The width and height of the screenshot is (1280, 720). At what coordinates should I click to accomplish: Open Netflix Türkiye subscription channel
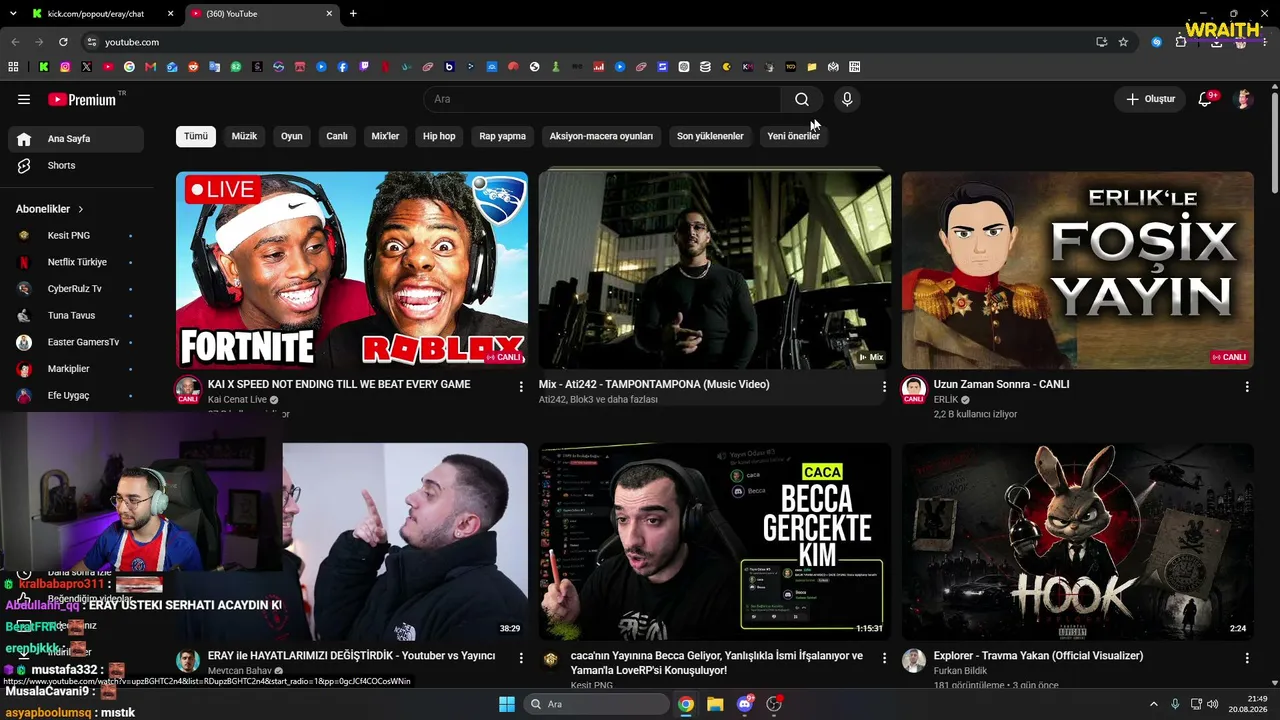pyautogui.click(x=76, y=262)
